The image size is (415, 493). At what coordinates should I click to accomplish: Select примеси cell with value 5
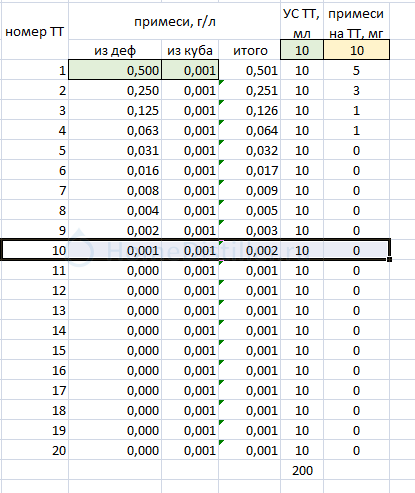(356, 70)
